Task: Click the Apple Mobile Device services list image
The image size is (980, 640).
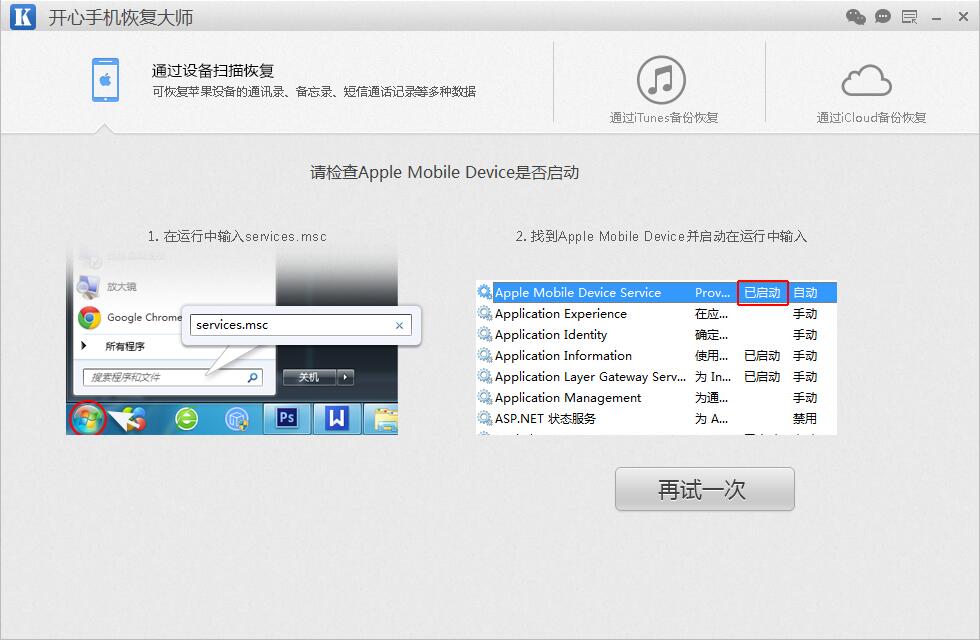Action: (x=656, y=358)
